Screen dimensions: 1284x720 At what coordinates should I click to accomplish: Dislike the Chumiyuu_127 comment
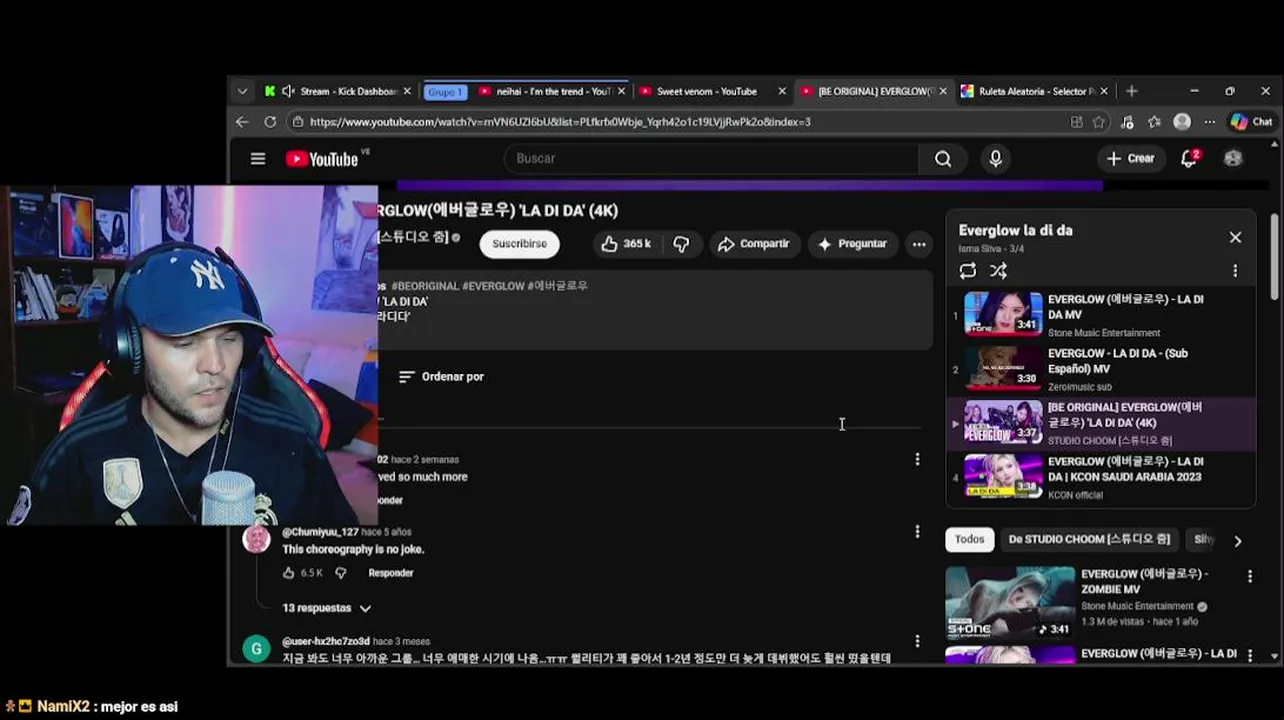point(341,573)
